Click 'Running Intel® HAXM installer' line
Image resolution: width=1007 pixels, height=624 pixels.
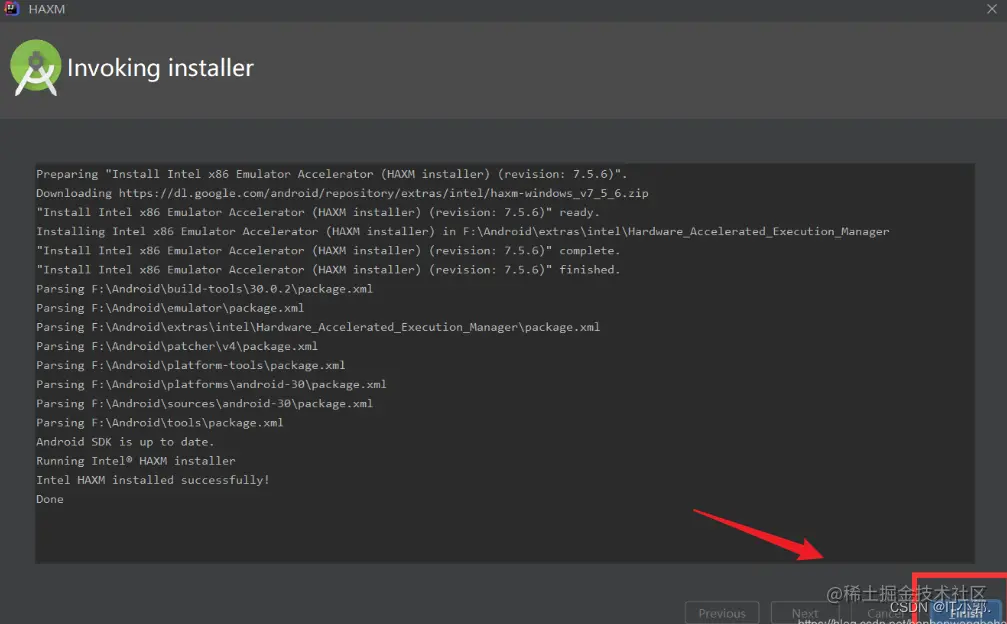click(136, 461)
